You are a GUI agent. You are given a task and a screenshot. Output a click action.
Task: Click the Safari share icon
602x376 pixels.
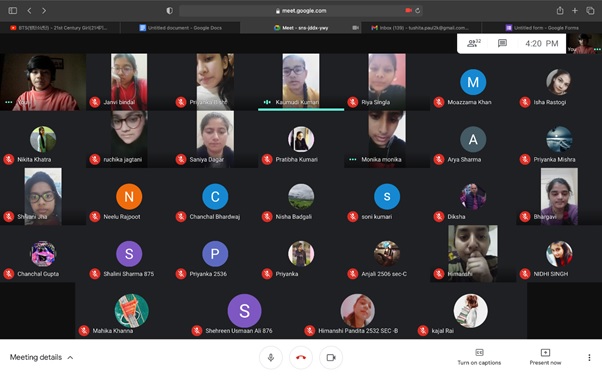tap(560, 11)
